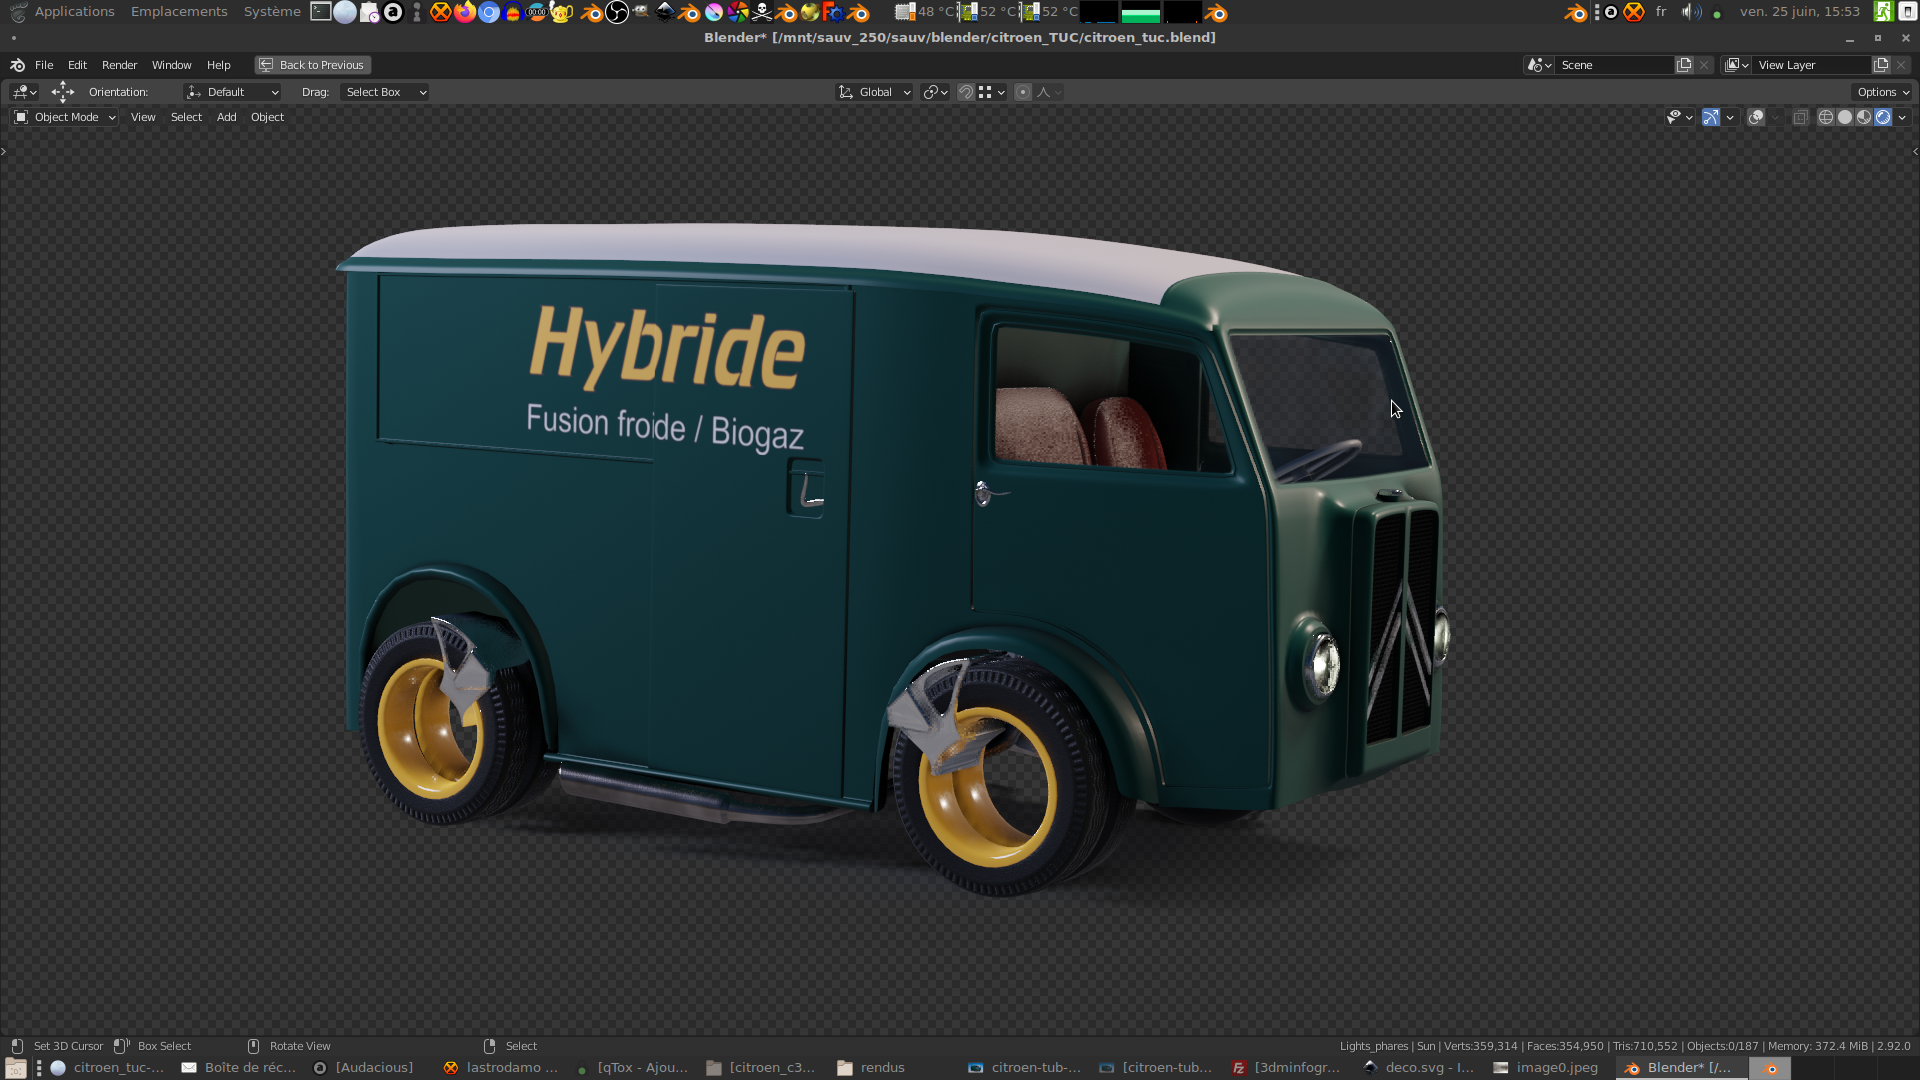Switch to solid shading
1920x1080 pixels.
pos(1845,117)
